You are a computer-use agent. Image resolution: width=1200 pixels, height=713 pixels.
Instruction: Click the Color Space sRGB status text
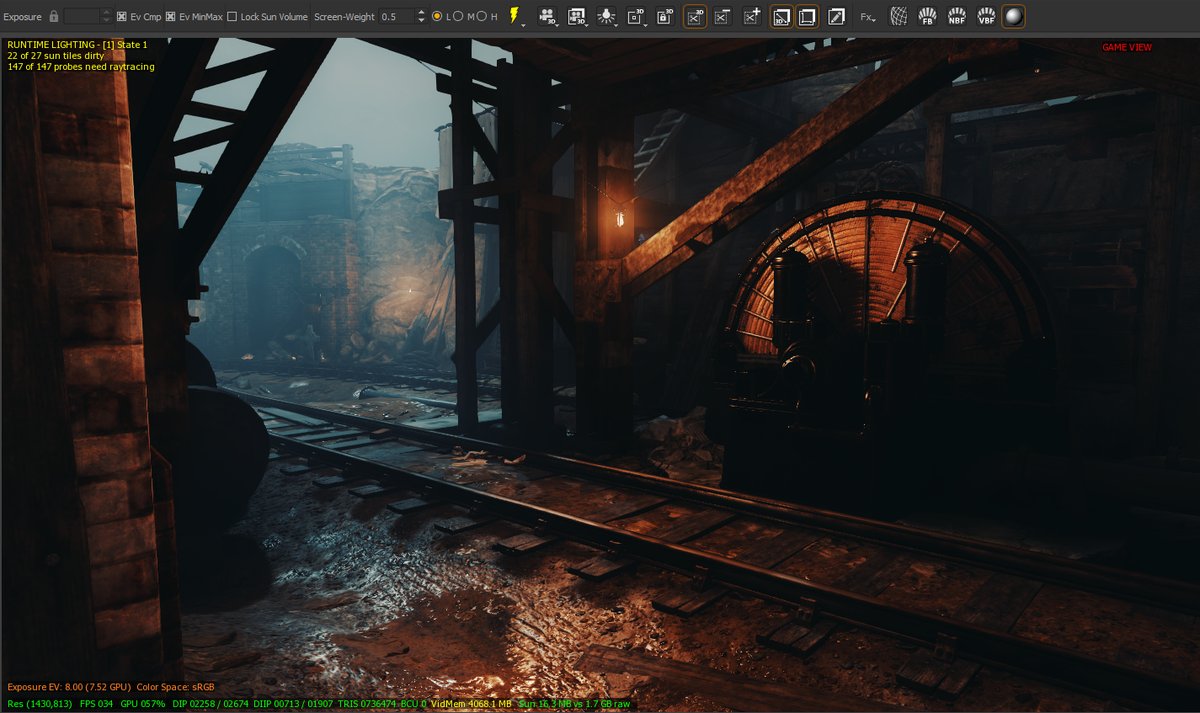tap(176, 687)
